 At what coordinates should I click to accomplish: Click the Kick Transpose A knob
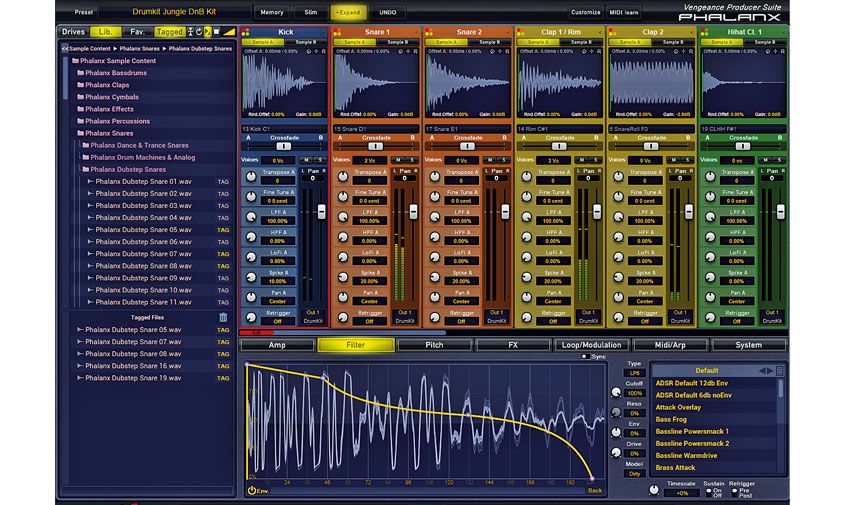[x=251, y=177]
